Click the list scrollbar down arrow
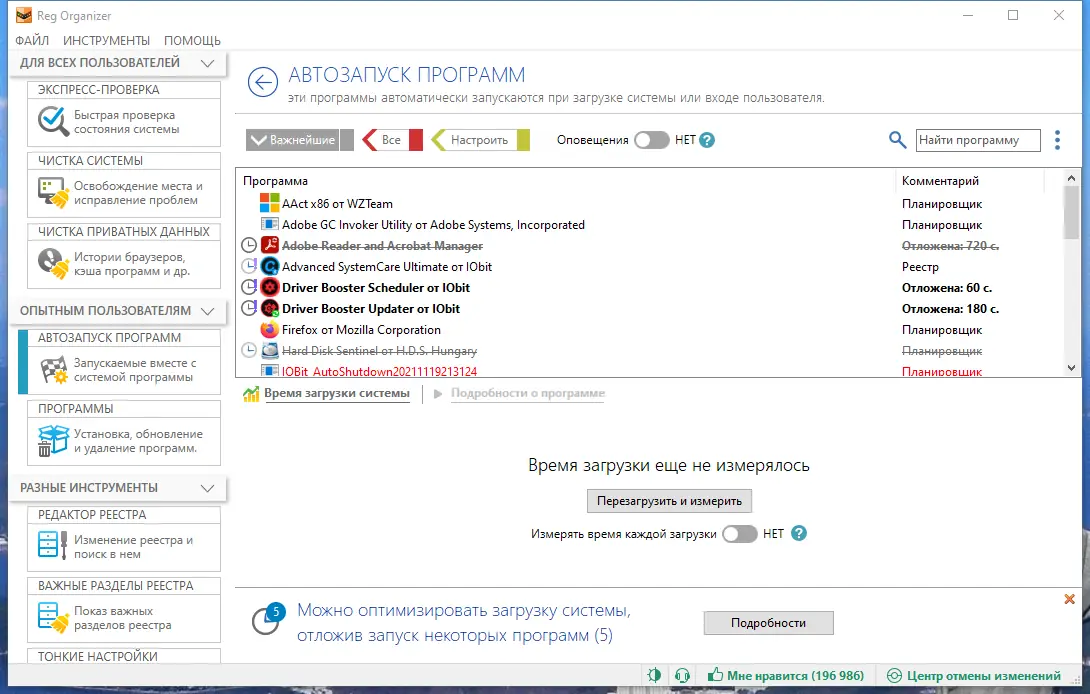 tap(1071, 368)
